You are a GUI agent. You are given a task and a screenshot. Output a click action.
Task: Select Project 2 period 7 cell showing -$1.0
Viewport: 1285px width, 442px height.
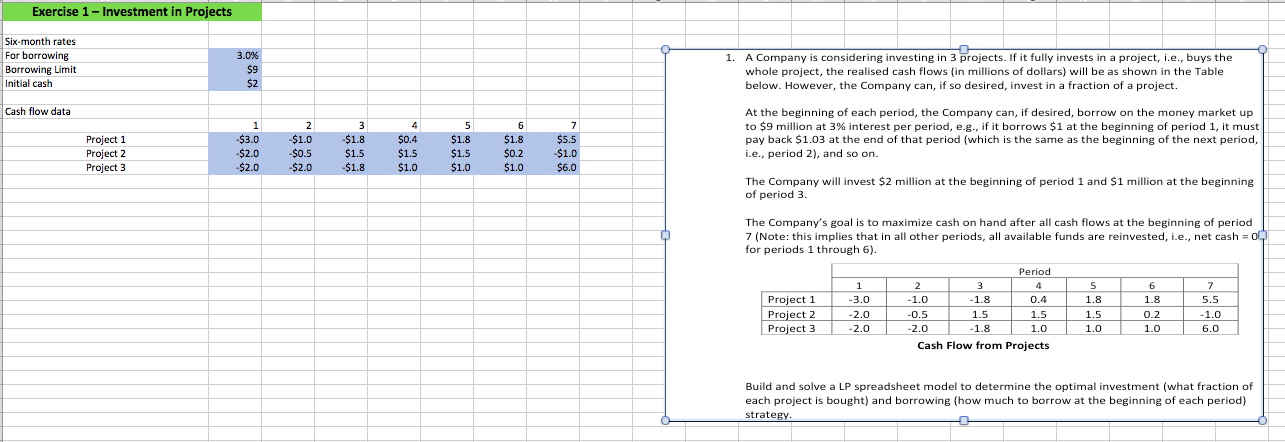click(552, 154)
